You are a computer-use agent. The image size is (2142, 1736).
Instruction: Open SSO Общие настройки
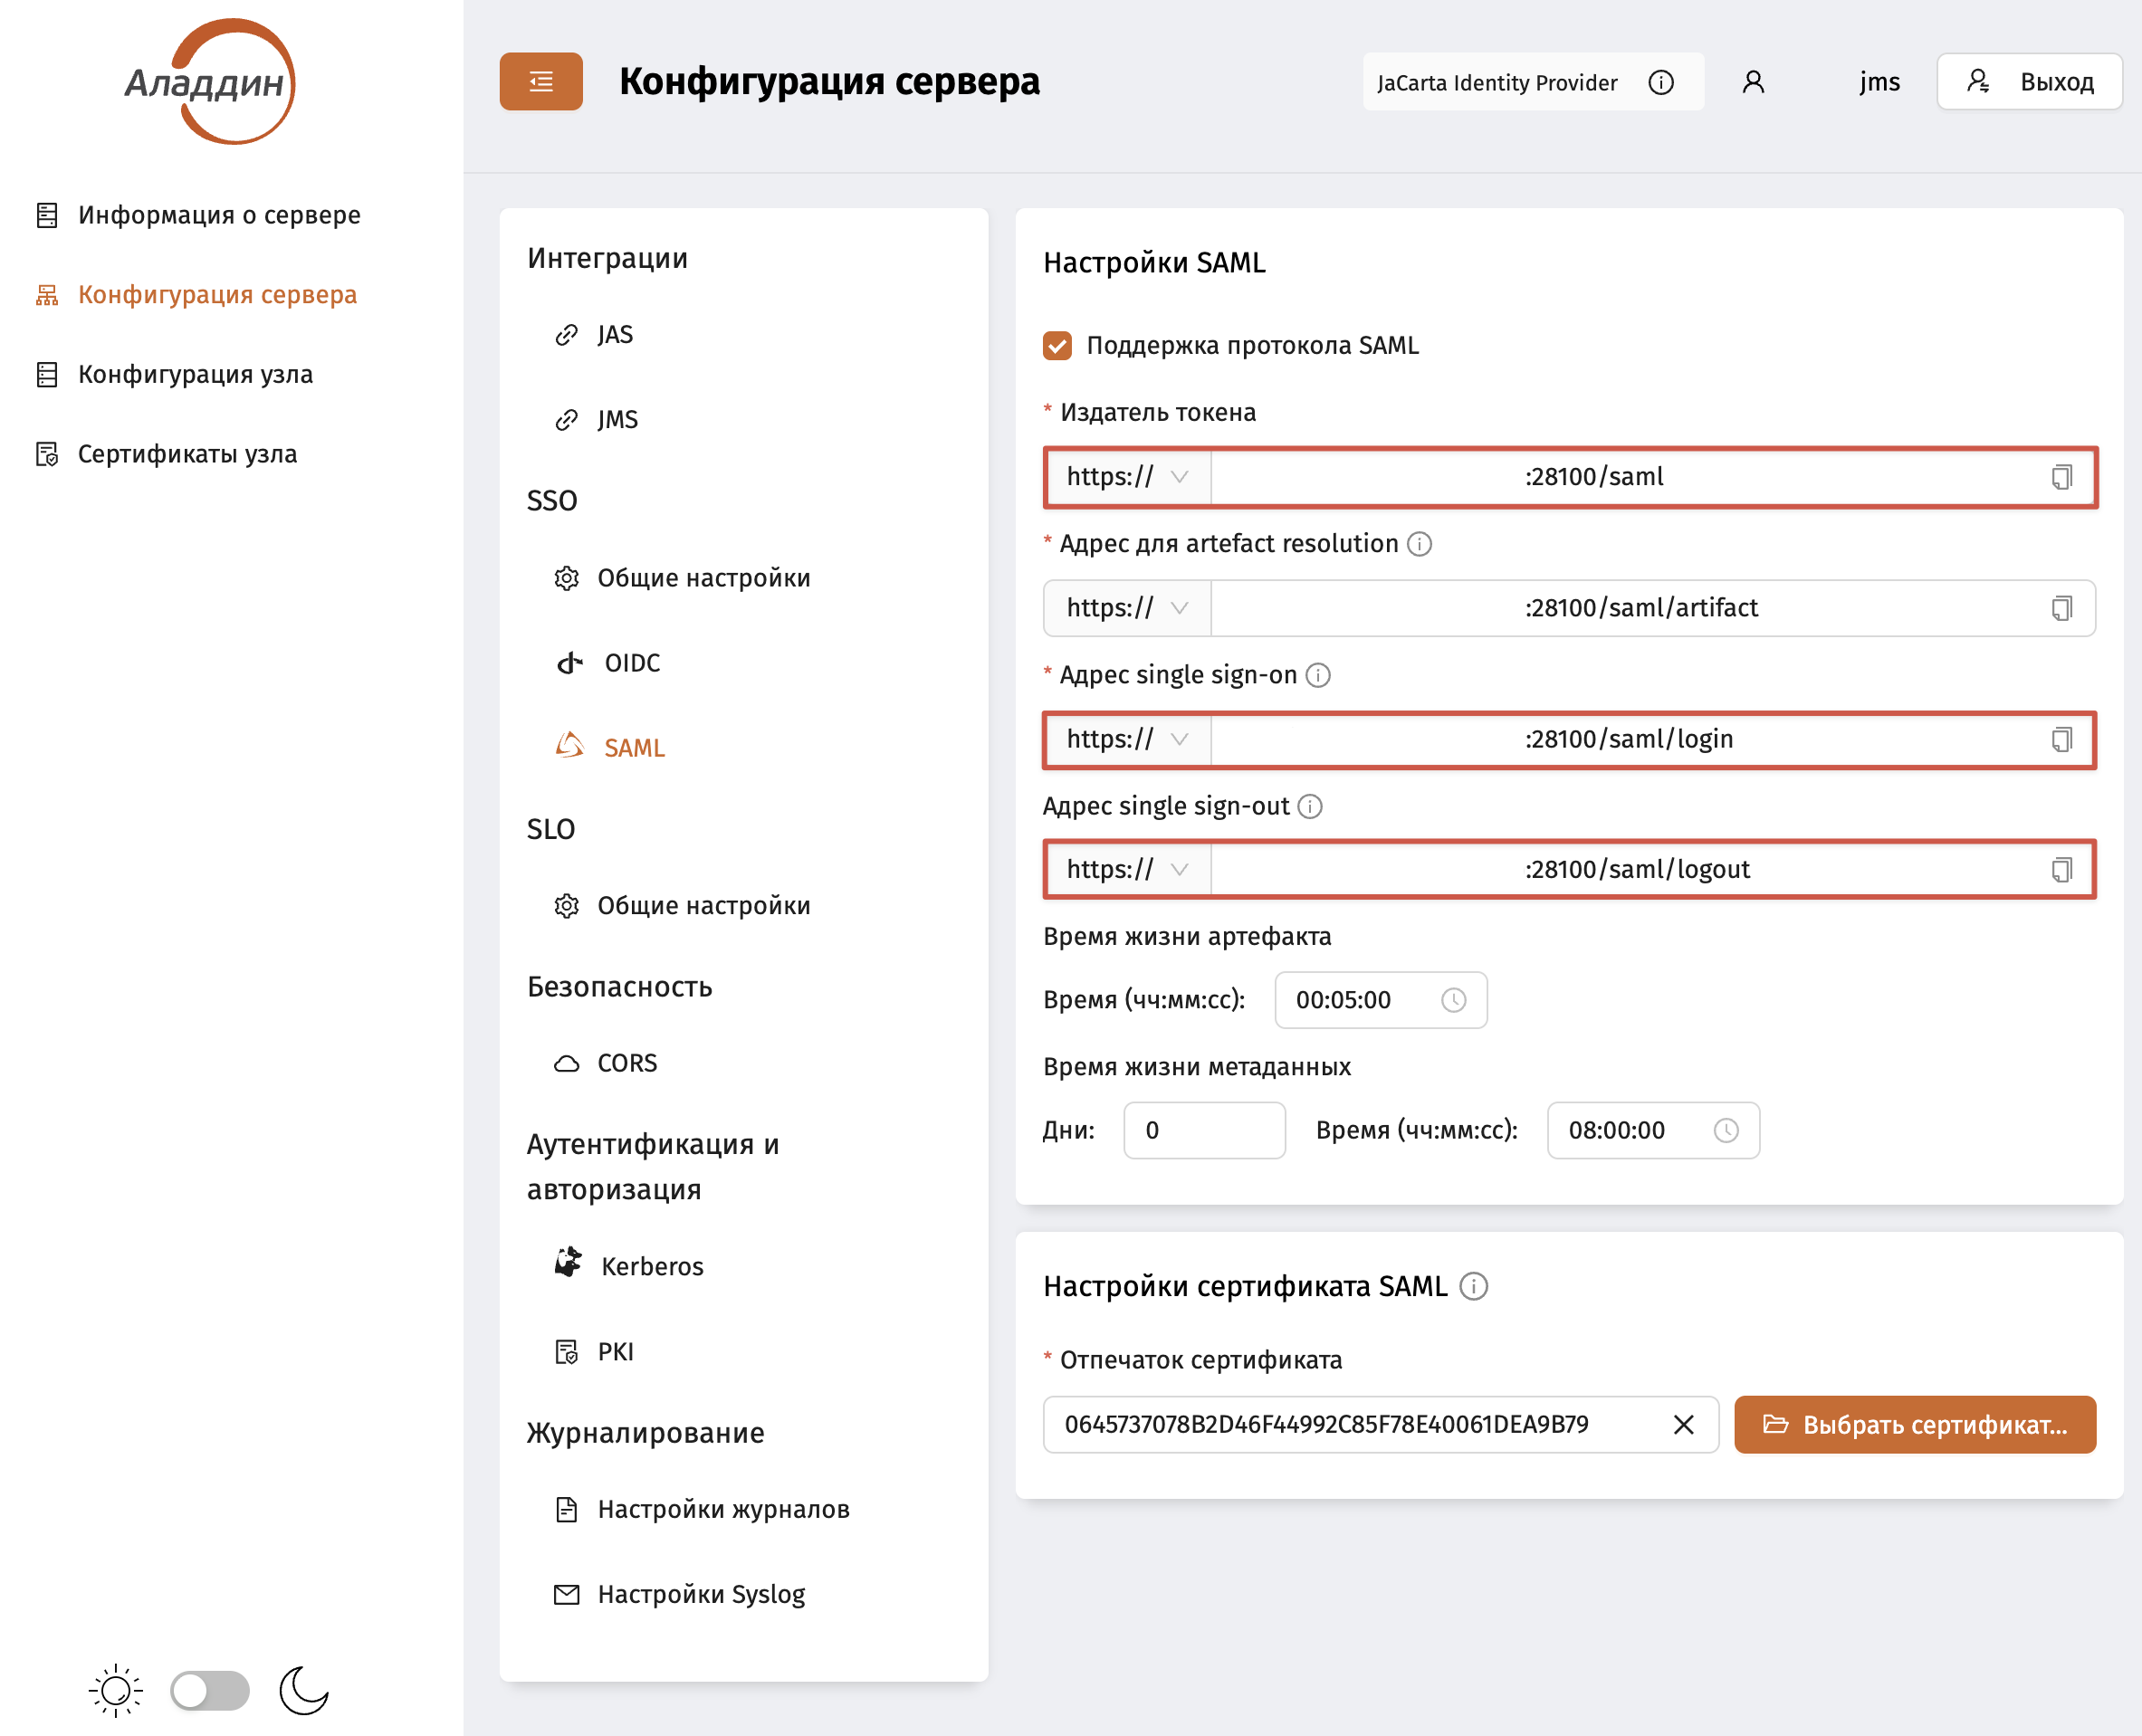[x=682, y=578]
